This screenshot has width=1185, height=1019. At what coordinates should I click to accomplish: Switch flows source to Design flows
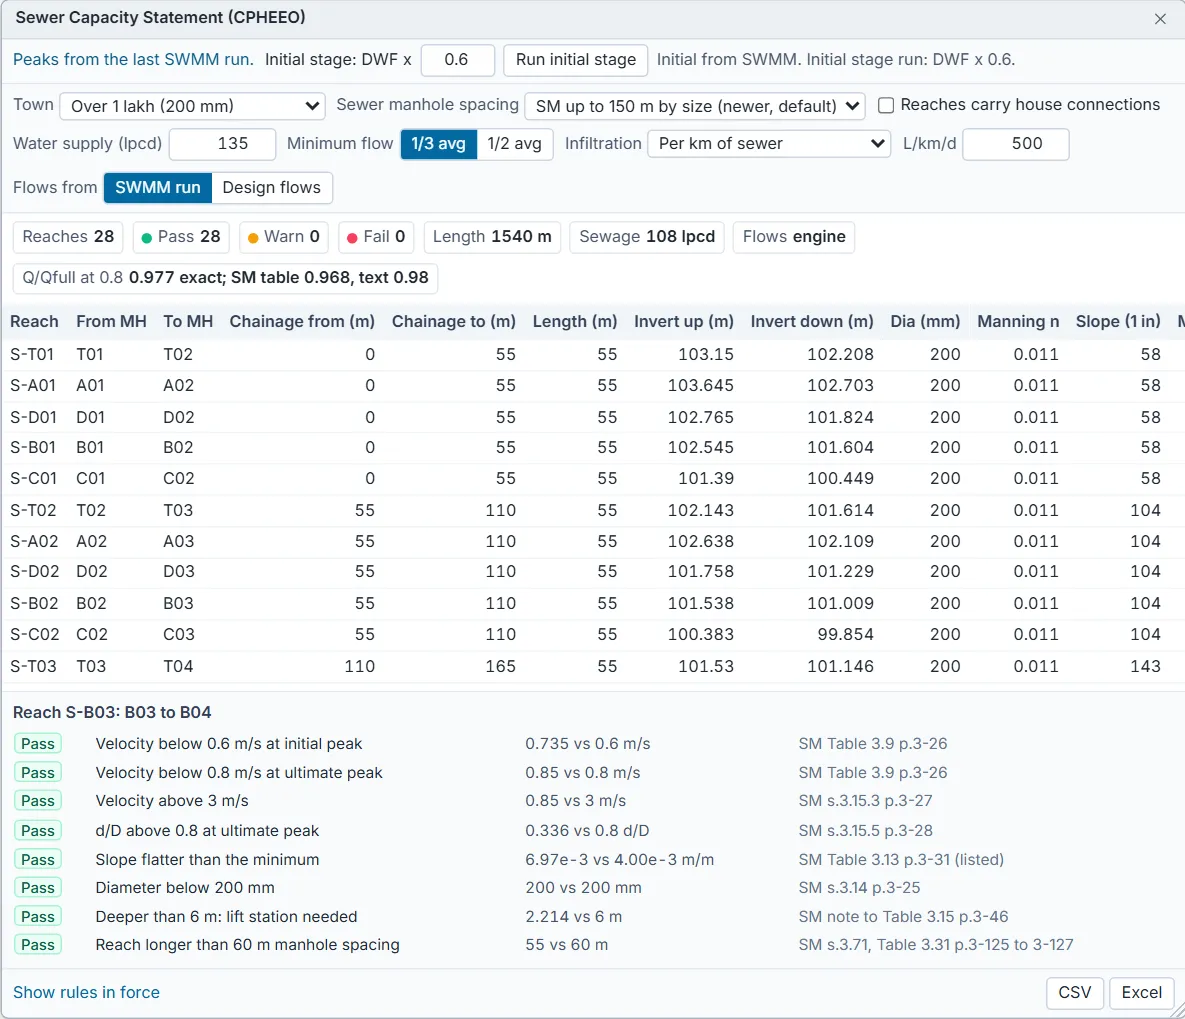coord(272,187)
